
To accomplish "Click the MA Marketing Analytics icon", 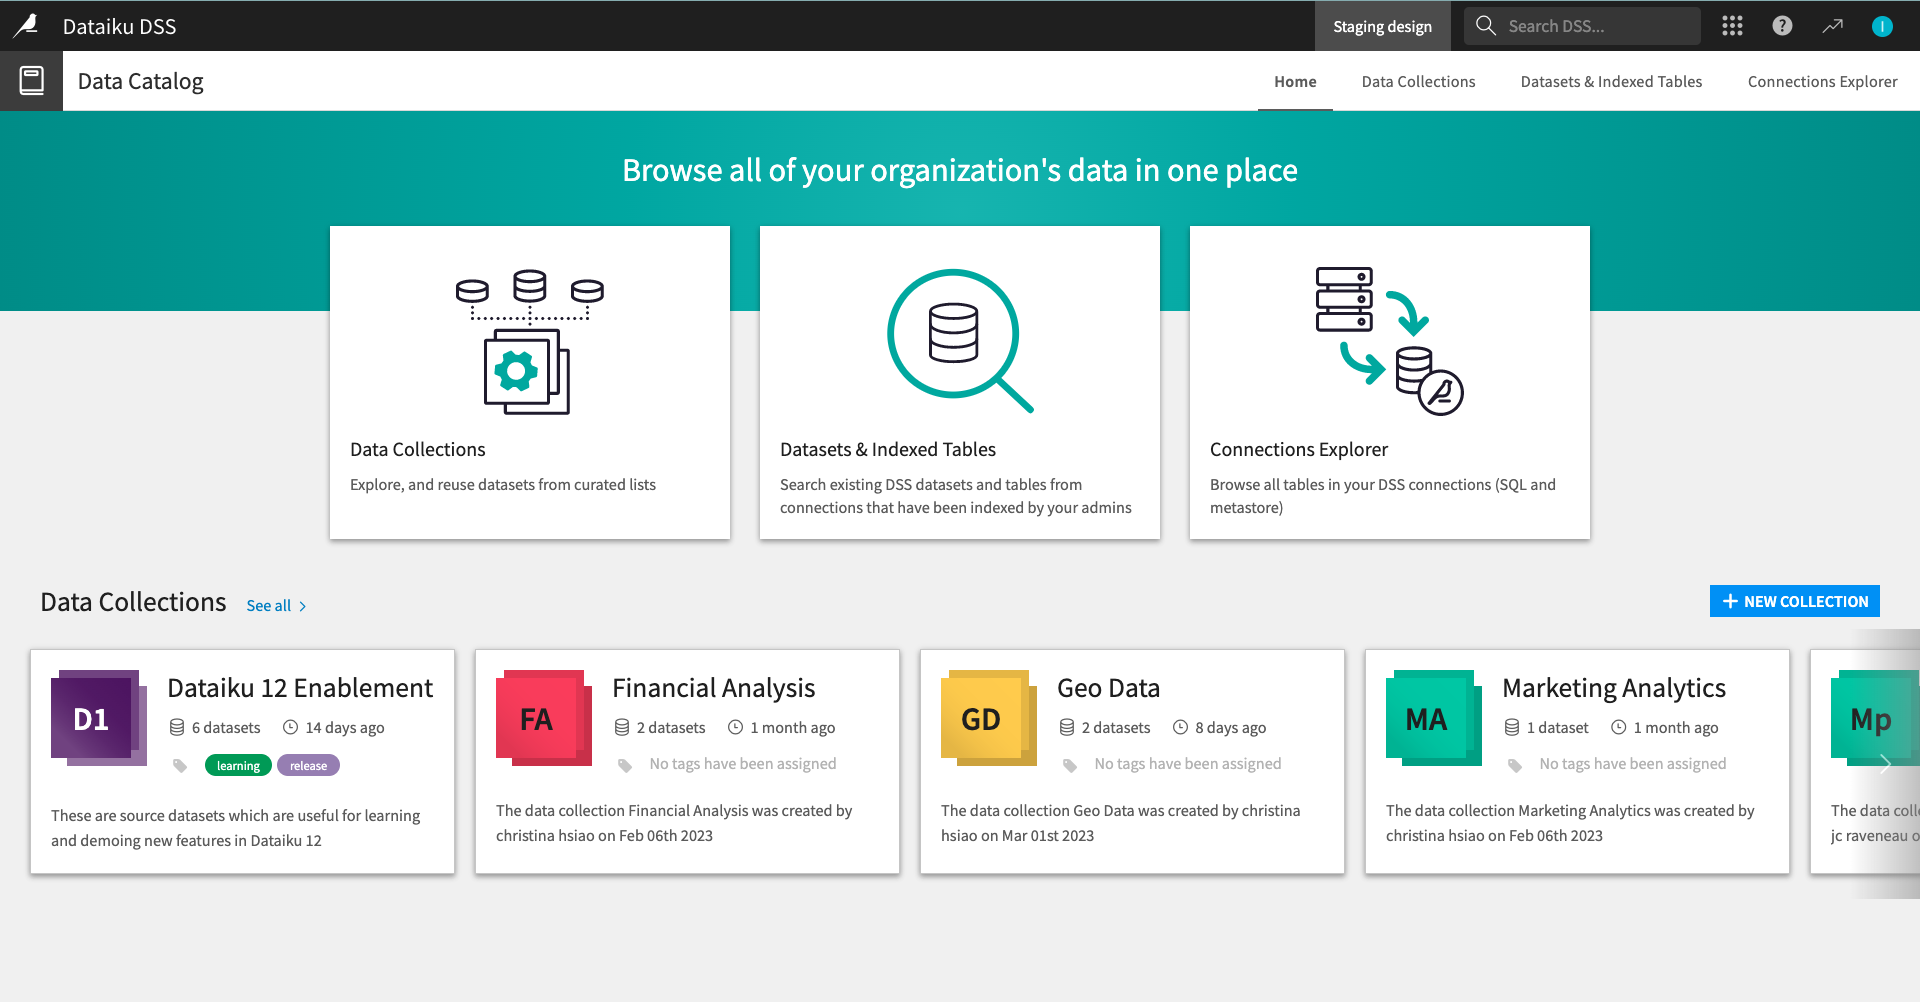I will [1434, 718].
